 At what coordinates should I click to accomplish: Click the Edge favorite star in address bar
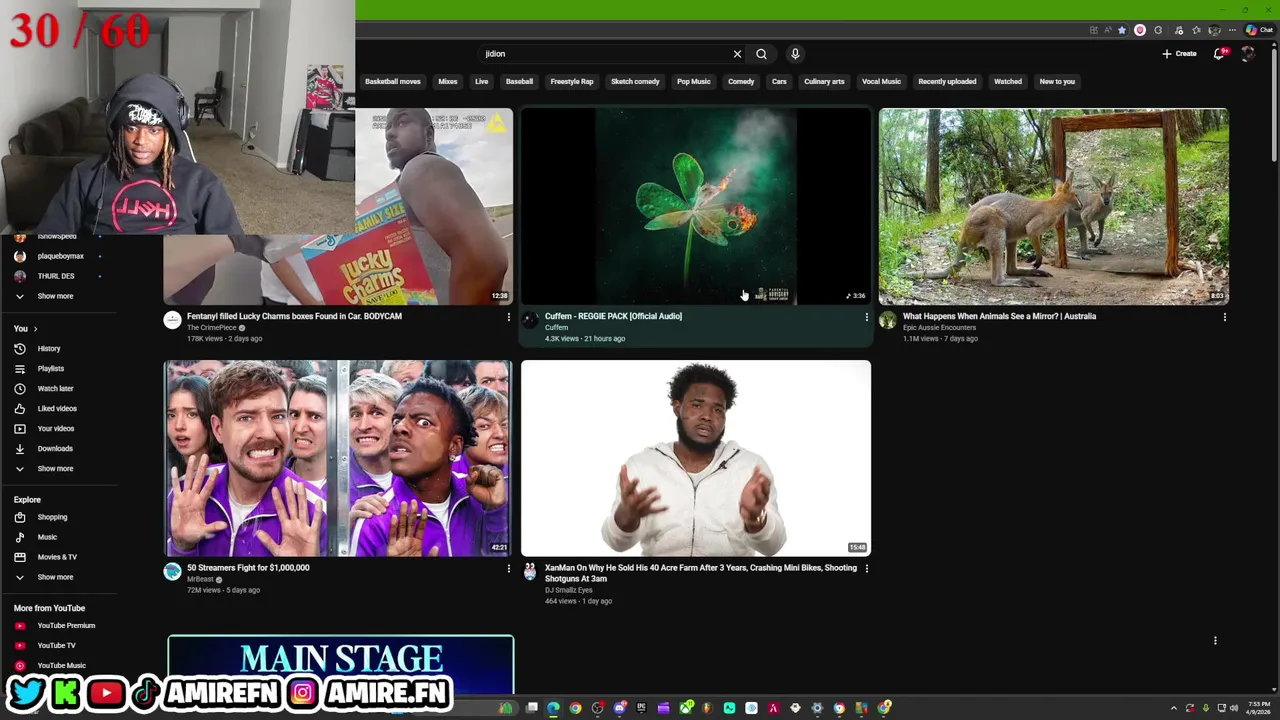coord(1122,30)
